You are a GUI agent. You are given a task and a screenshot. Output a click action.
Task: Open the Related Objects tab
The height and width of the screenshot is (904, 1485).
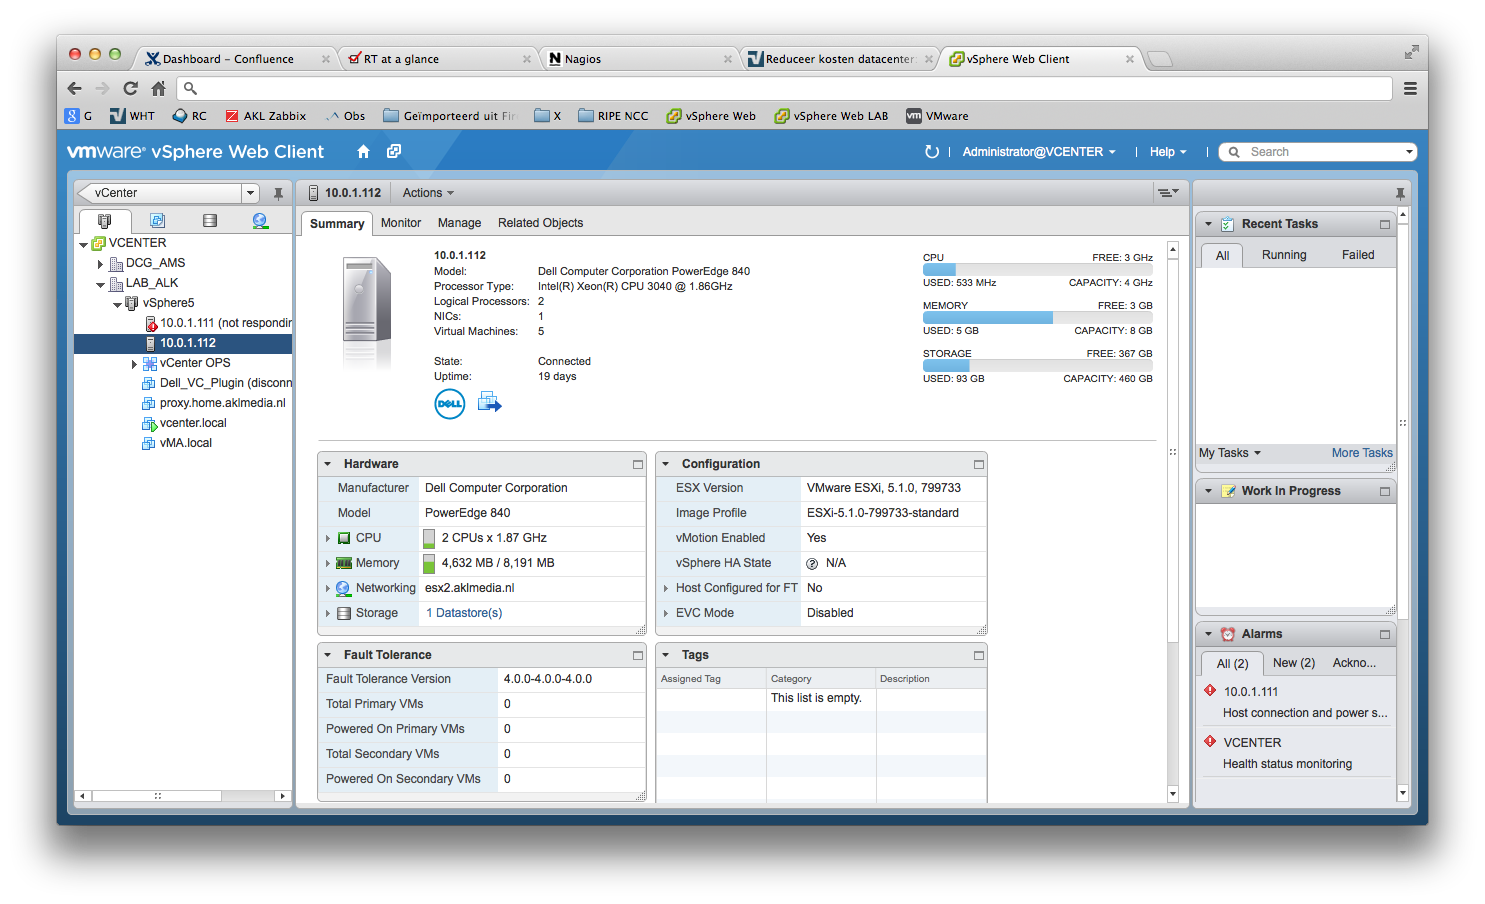540,223
